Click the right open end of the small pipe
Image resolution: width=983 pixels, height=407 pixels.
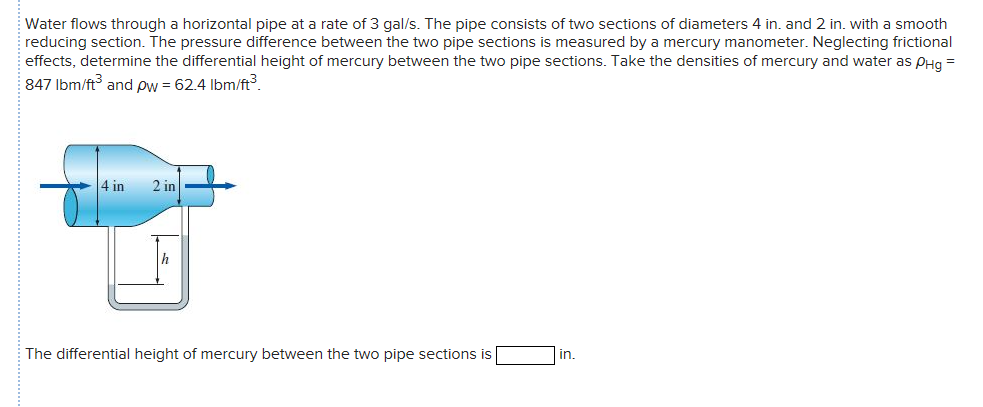[211, 176]
